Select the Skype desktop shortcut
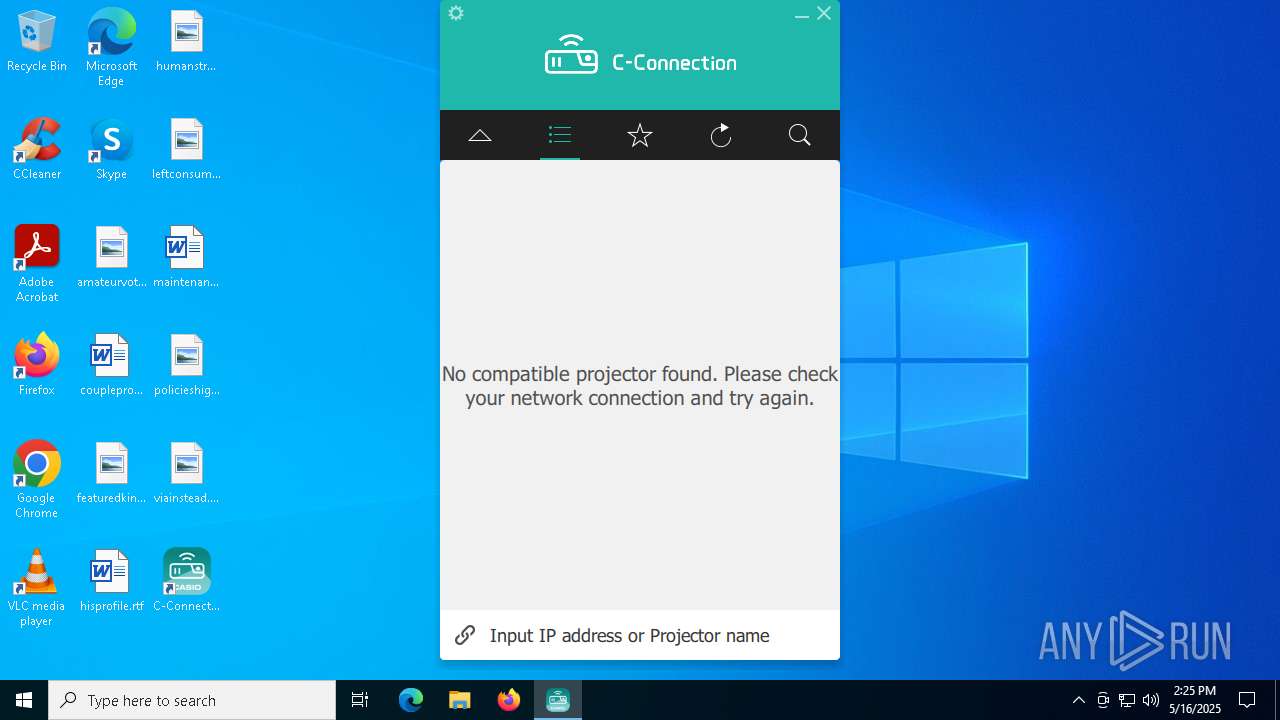The image size is (1280, 720). coord(111,150)
